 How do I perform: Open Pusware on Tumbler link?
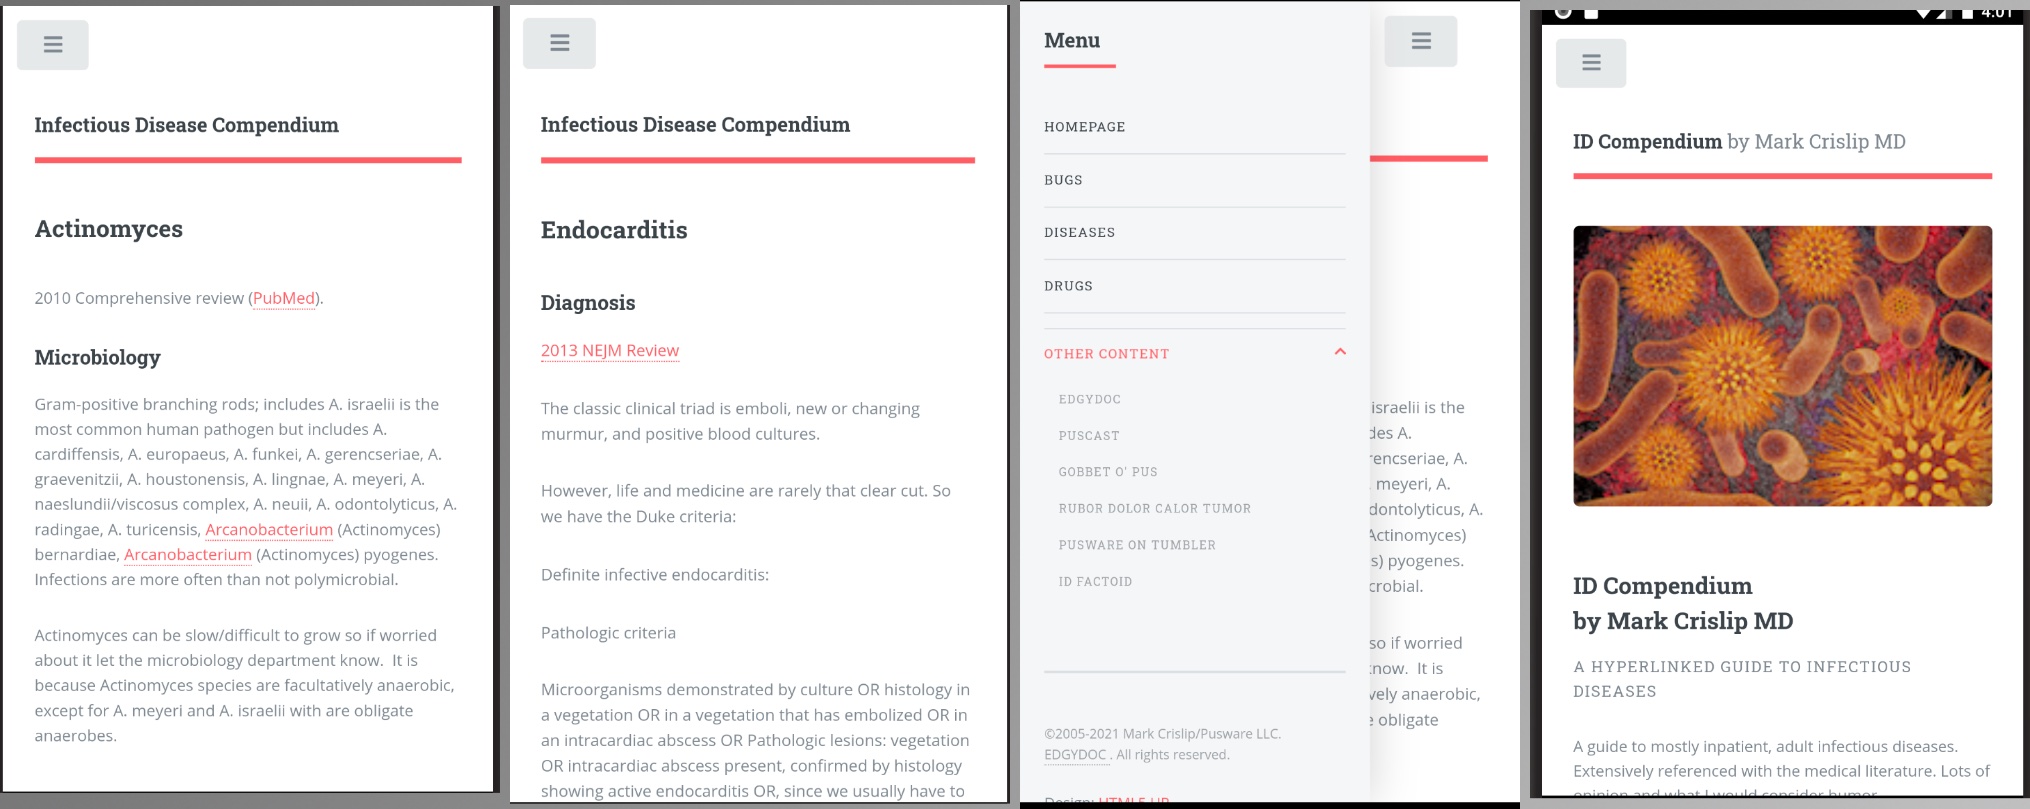point(1137,545)
